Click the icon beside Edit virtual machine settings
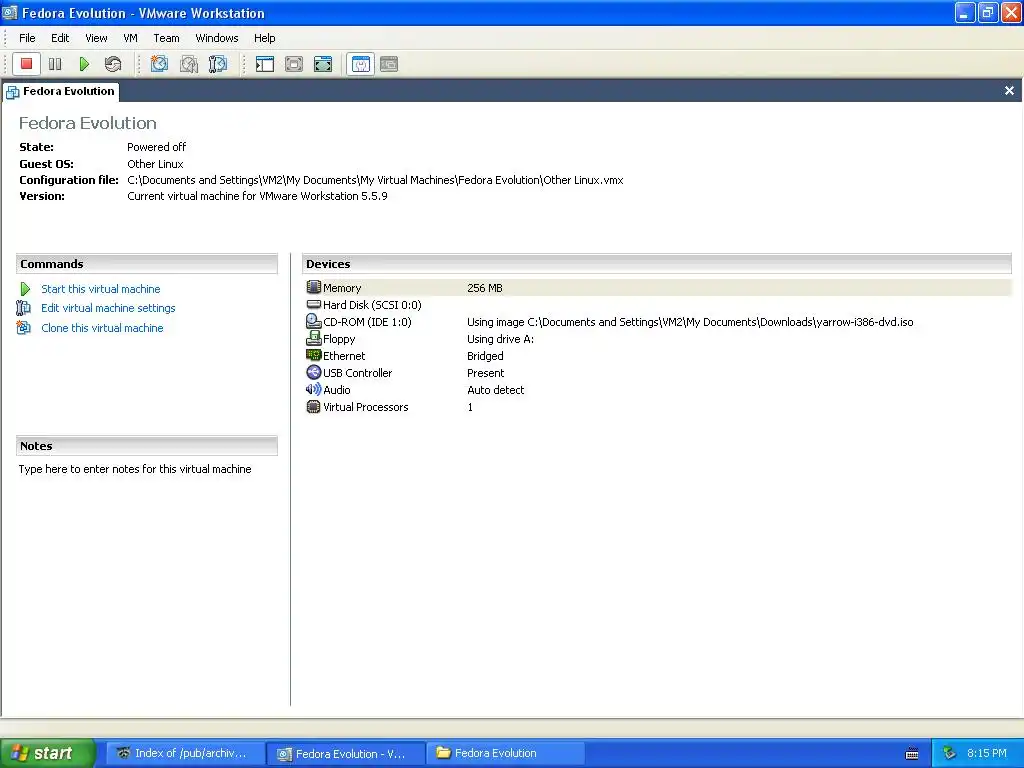The height and width of the screenshot is (768, 1024). (x=24, y=308)
